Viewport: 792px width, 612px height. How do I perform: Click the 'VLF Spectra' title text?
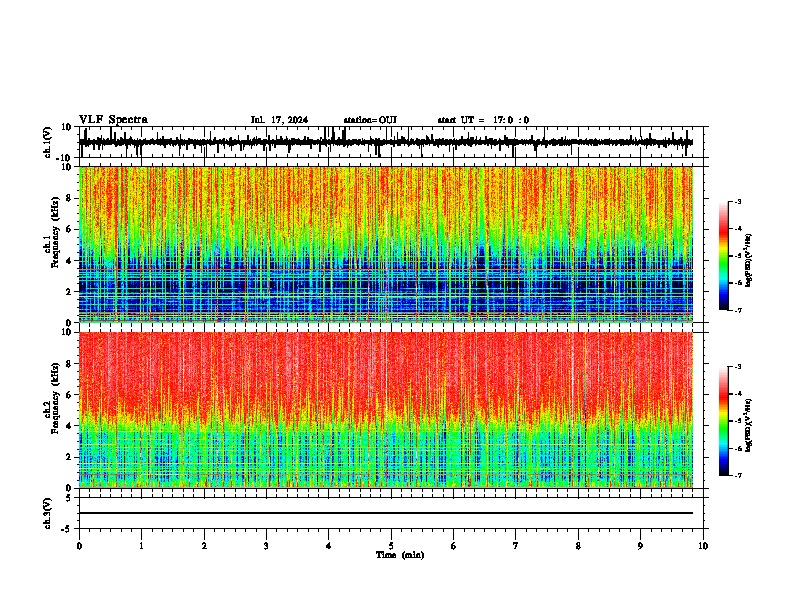click(x=113, y=120)
